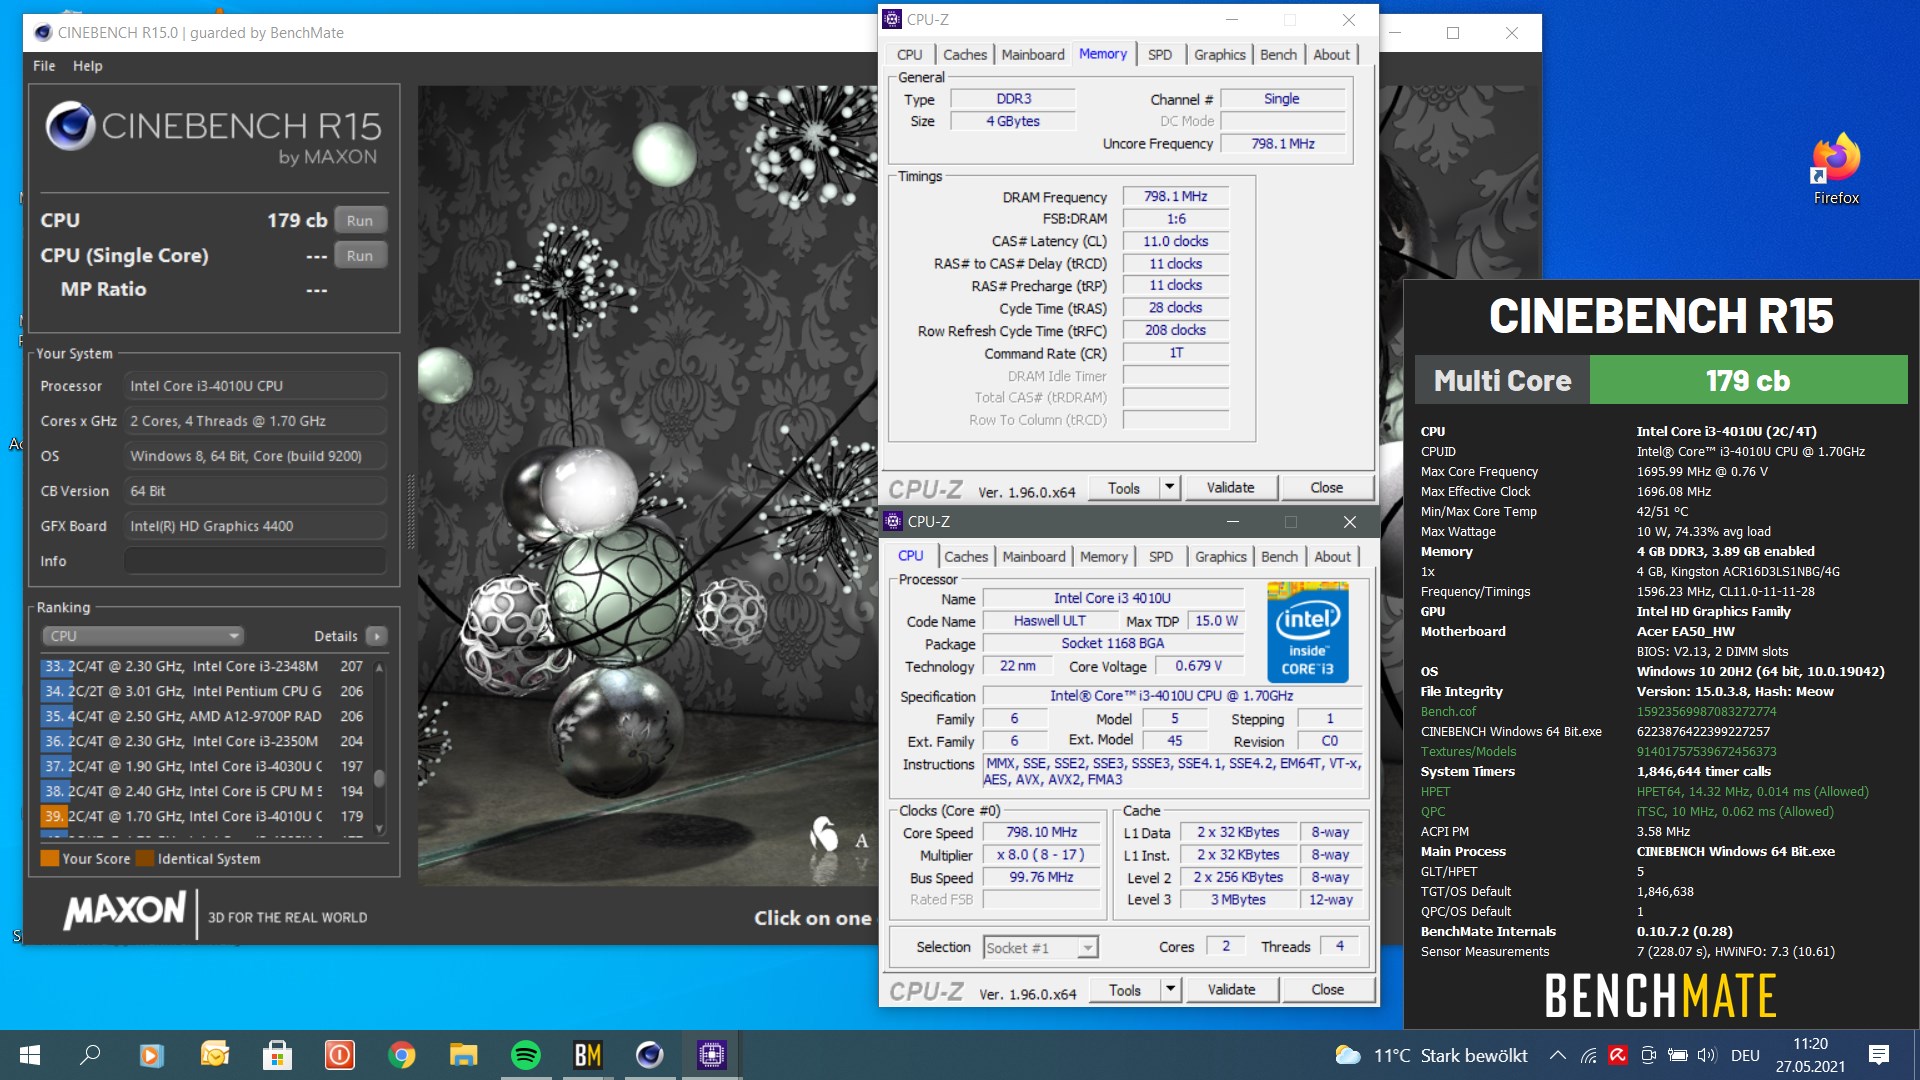Open Microsoft Store from taskbar
Image resolution: width=1920 pixels, height=1080 pixels.
(277, 1055)
